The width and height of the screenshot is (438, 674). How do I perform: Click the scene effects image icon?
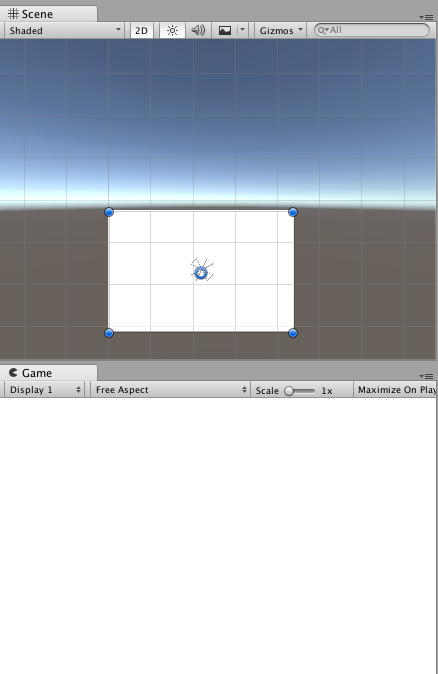tap(225, 31)
